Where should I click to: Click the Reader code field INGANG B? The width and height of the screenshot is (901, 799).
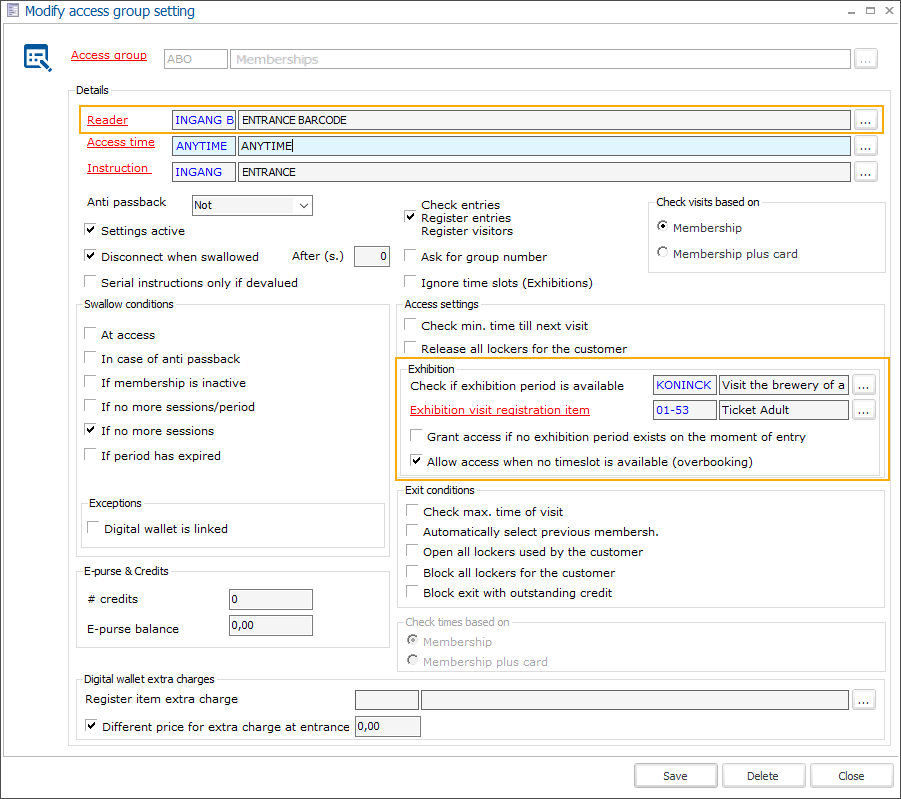click(x=204, y=120)
